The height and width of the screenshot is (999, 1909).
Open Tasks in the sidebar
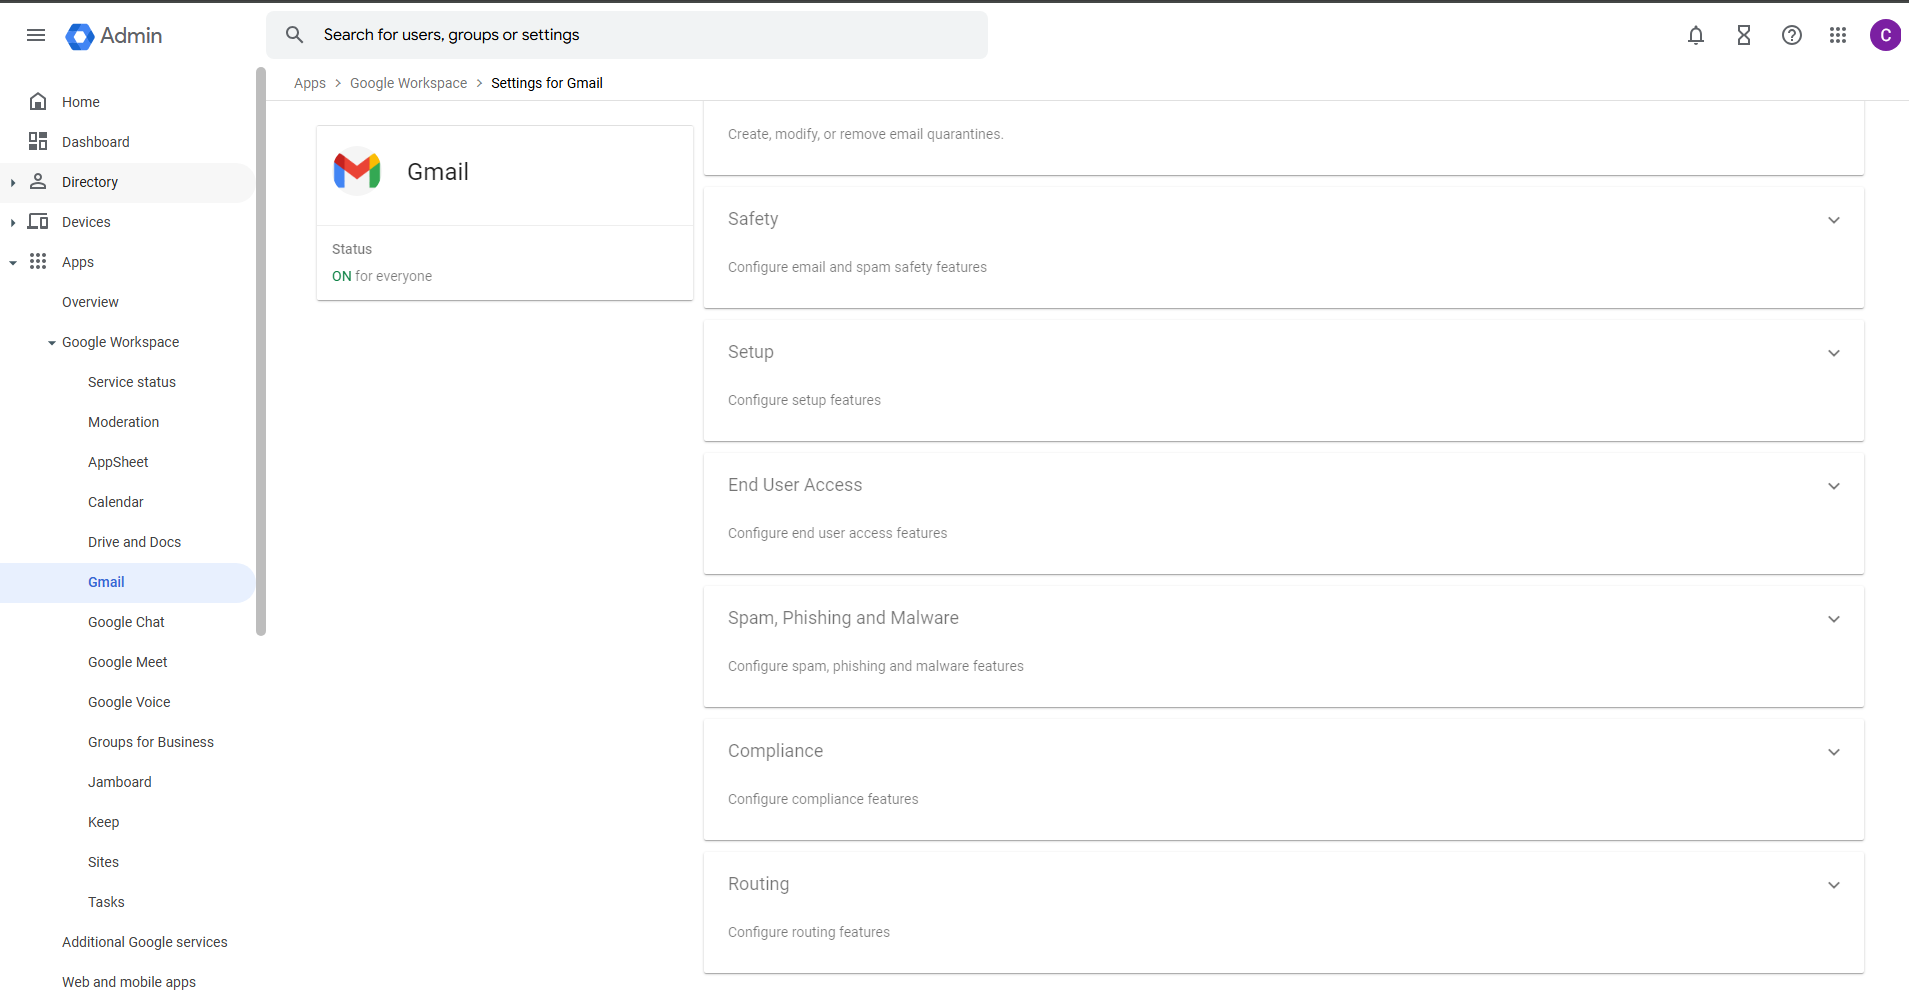pos(106,902)
